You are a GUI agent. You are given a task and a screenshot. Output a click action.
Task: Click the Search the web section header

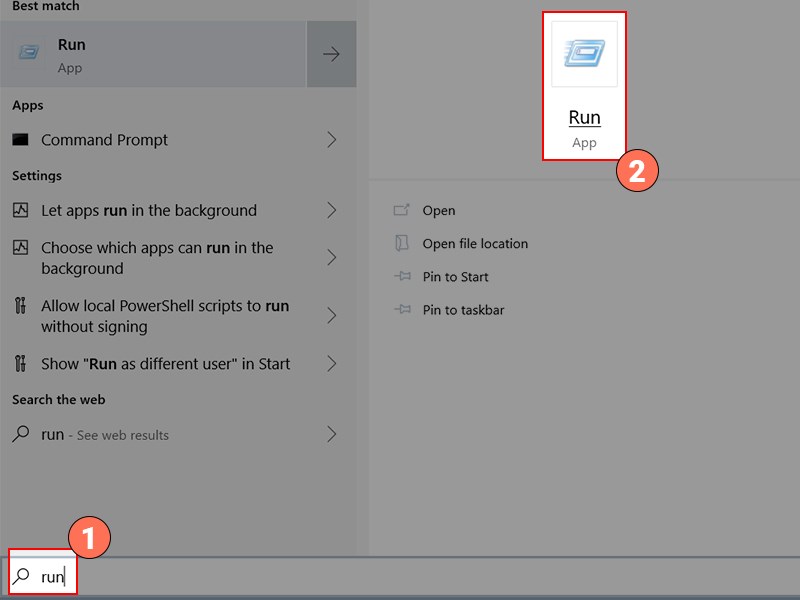pos(59,399)
